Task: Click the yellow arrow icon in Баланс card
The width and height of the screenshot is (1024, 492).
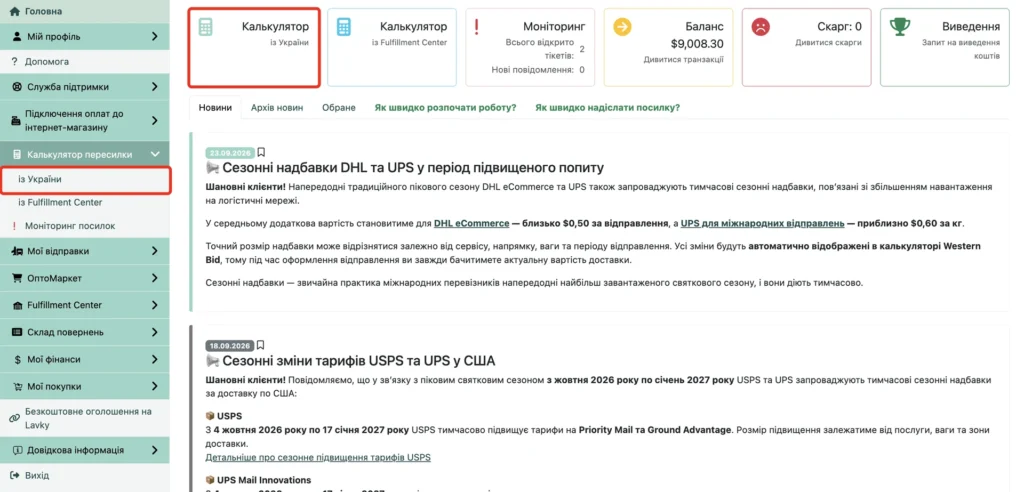Action: tap(622, 27)
